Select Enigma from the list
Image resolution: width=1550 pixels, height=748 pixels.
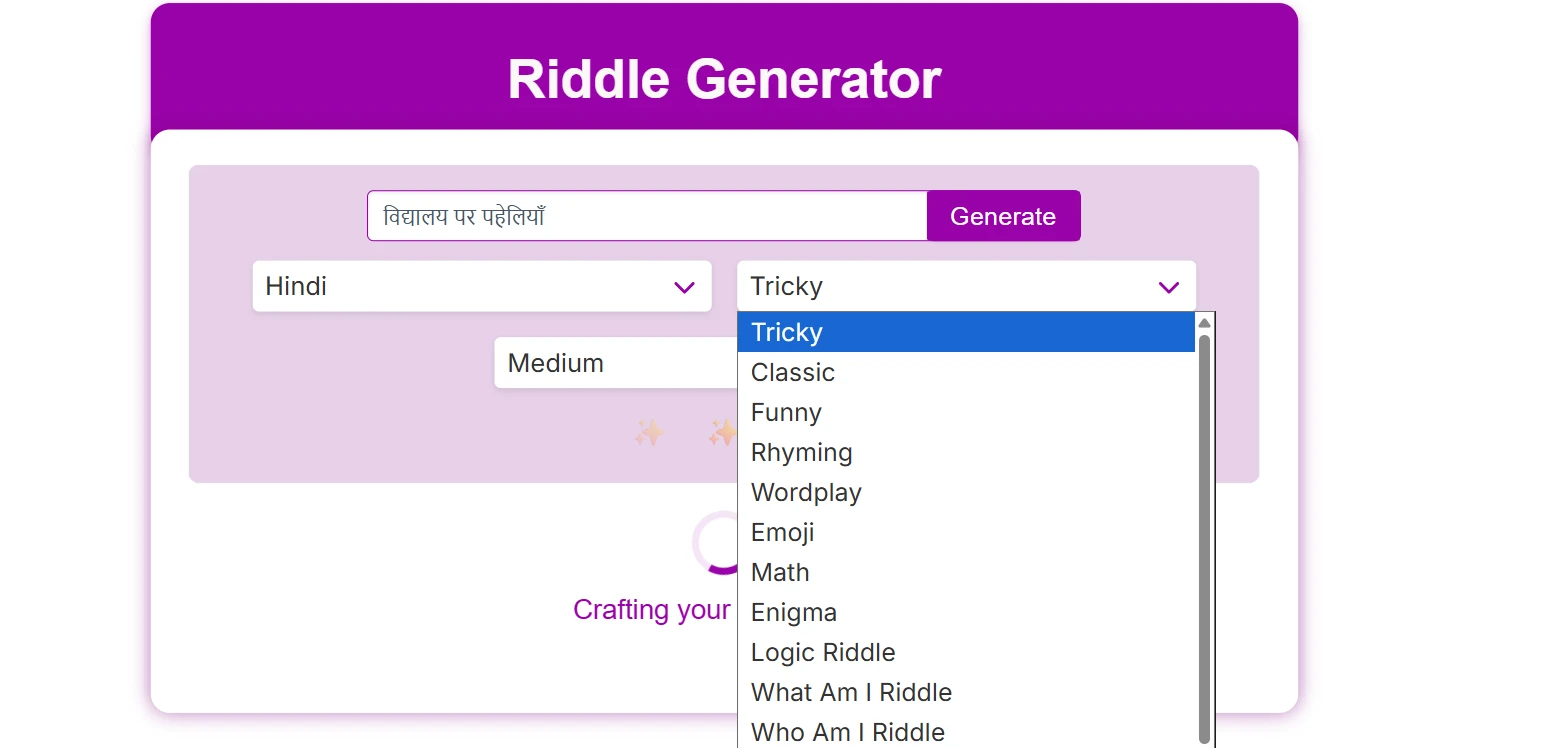[965, 612]
